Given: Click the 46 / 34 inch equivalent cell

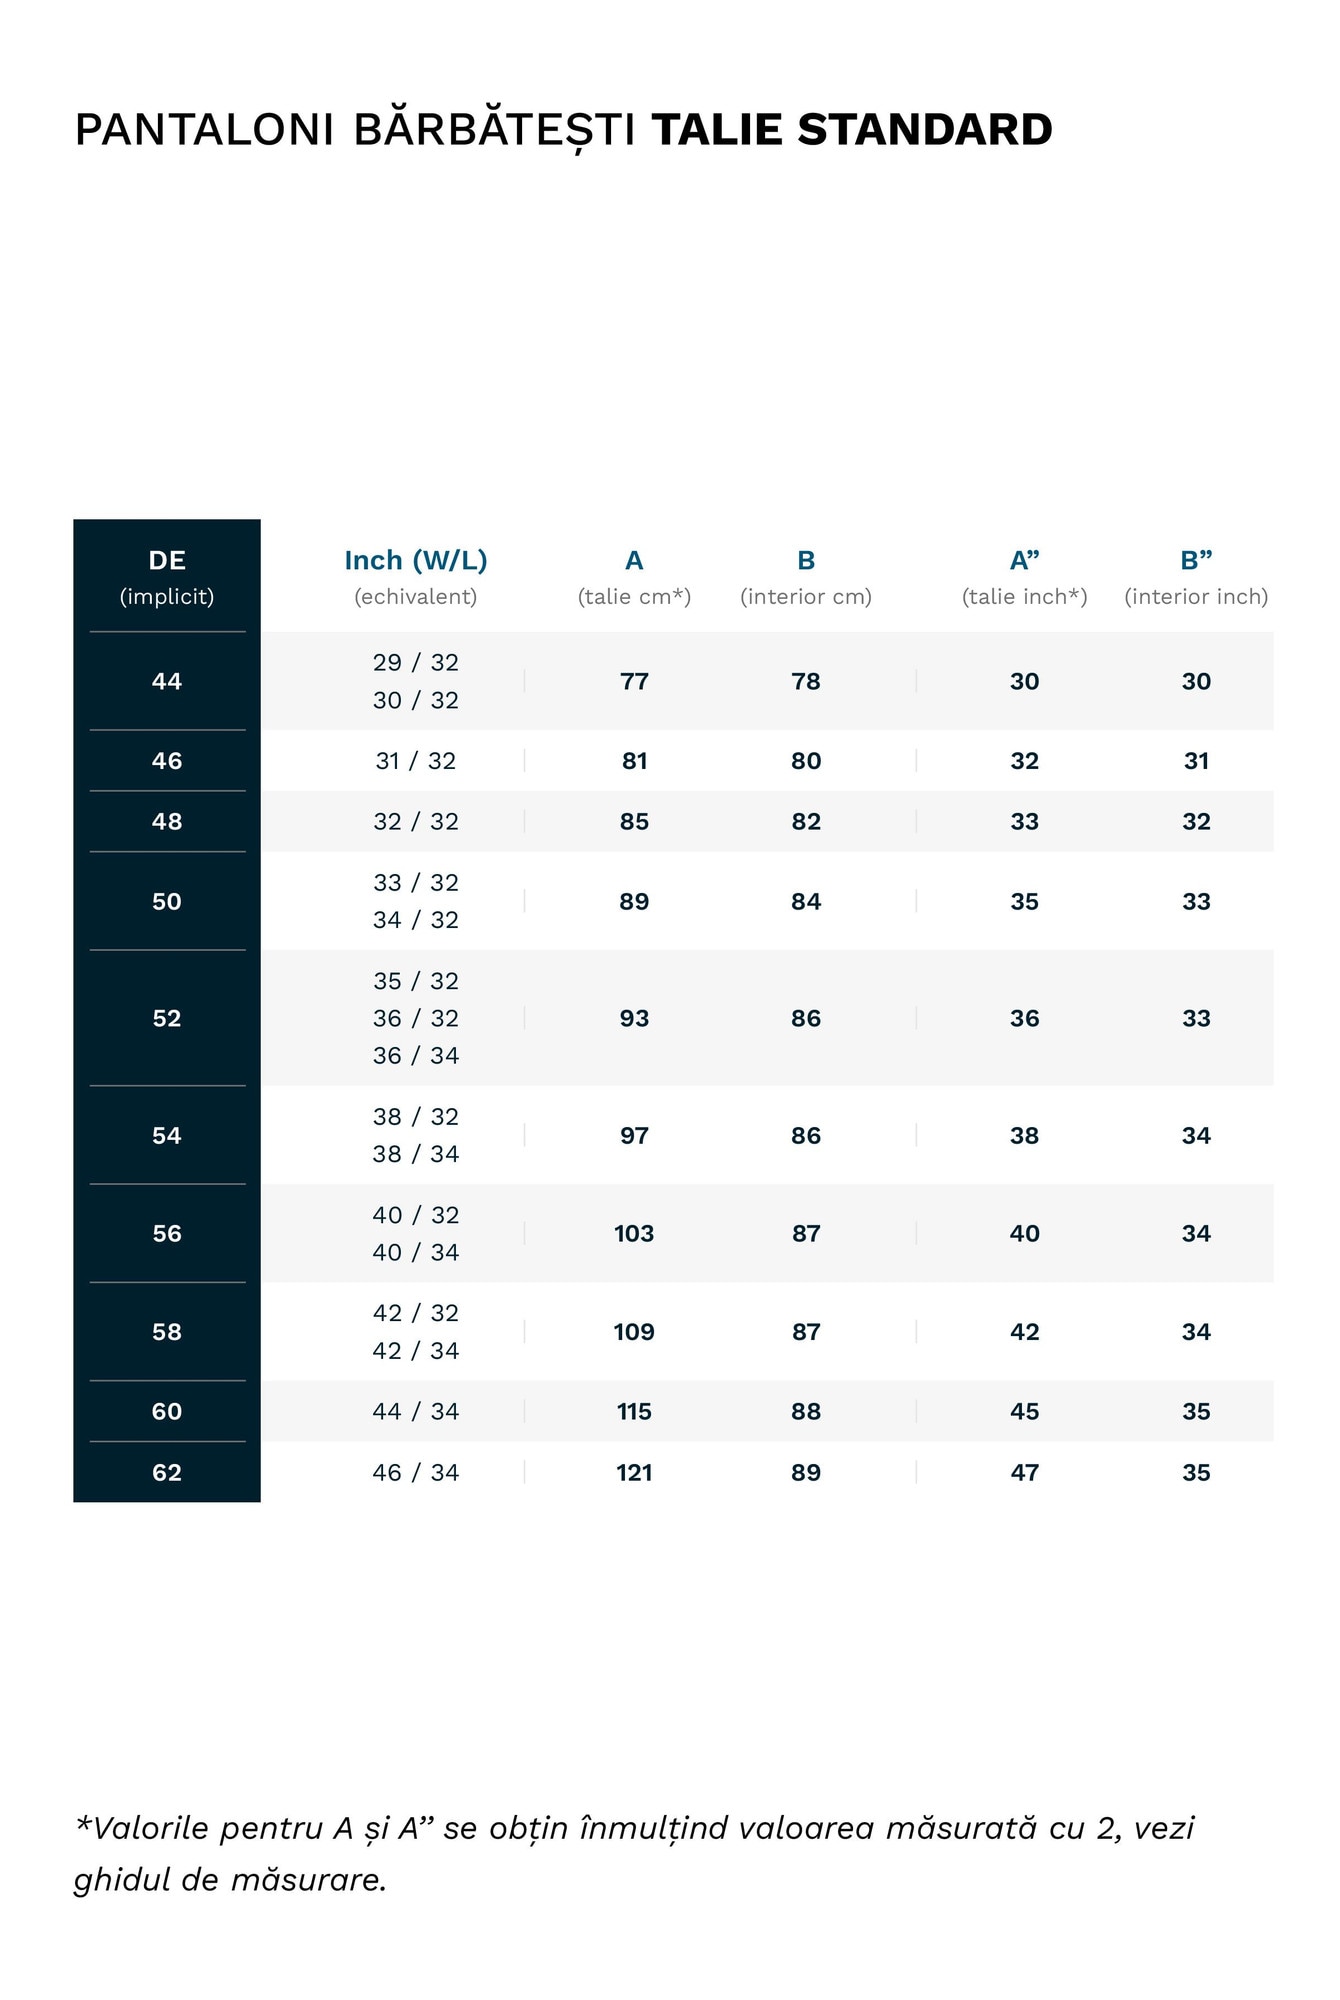Looking at the screenshot, I should (x=415, y=1472).
